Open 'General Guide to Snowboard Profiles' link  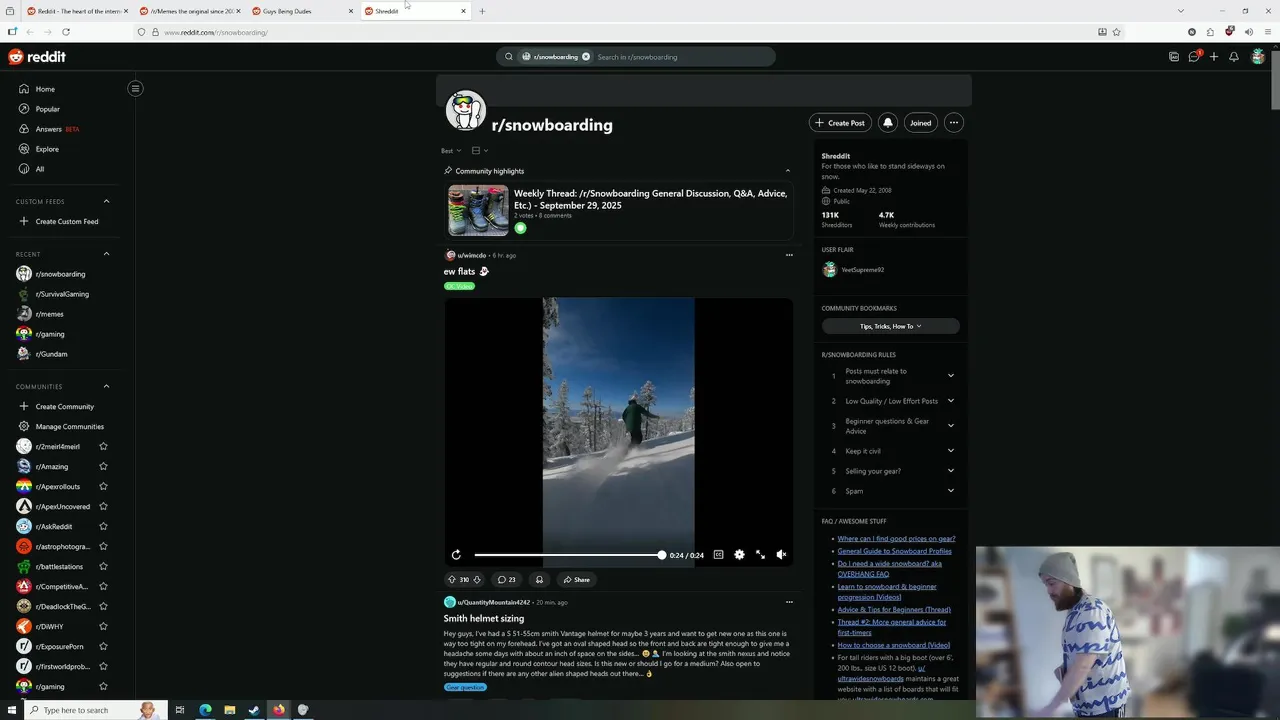tap(894, 551)
